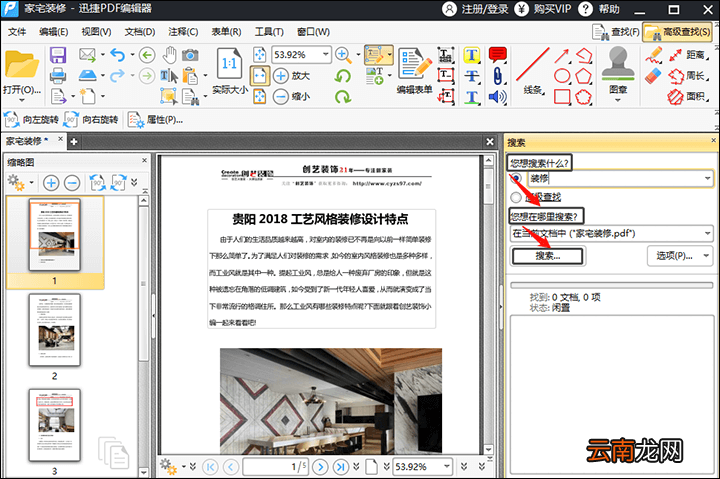Open the 编辑(E) menu
Image resolution: width=720 pixels, height=479 pixels.
54,32
